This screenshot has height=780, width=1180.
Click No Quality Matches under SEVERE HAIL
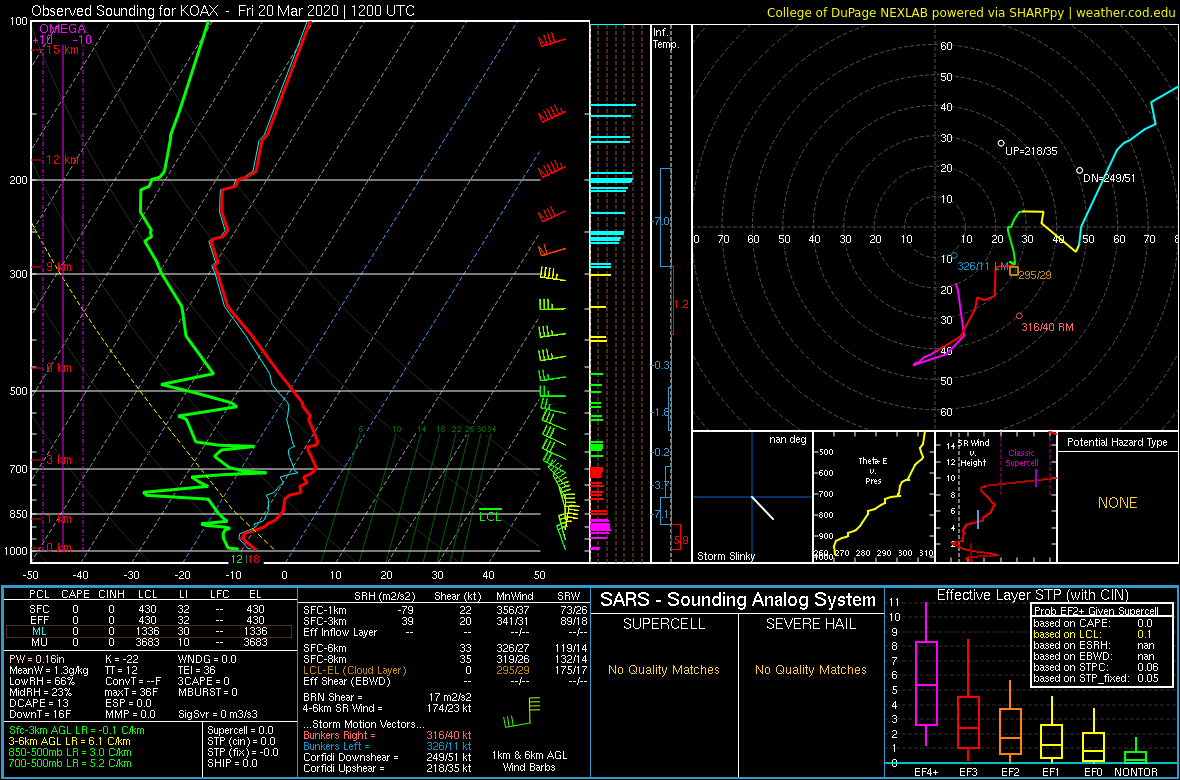click(x=810, y=669)
